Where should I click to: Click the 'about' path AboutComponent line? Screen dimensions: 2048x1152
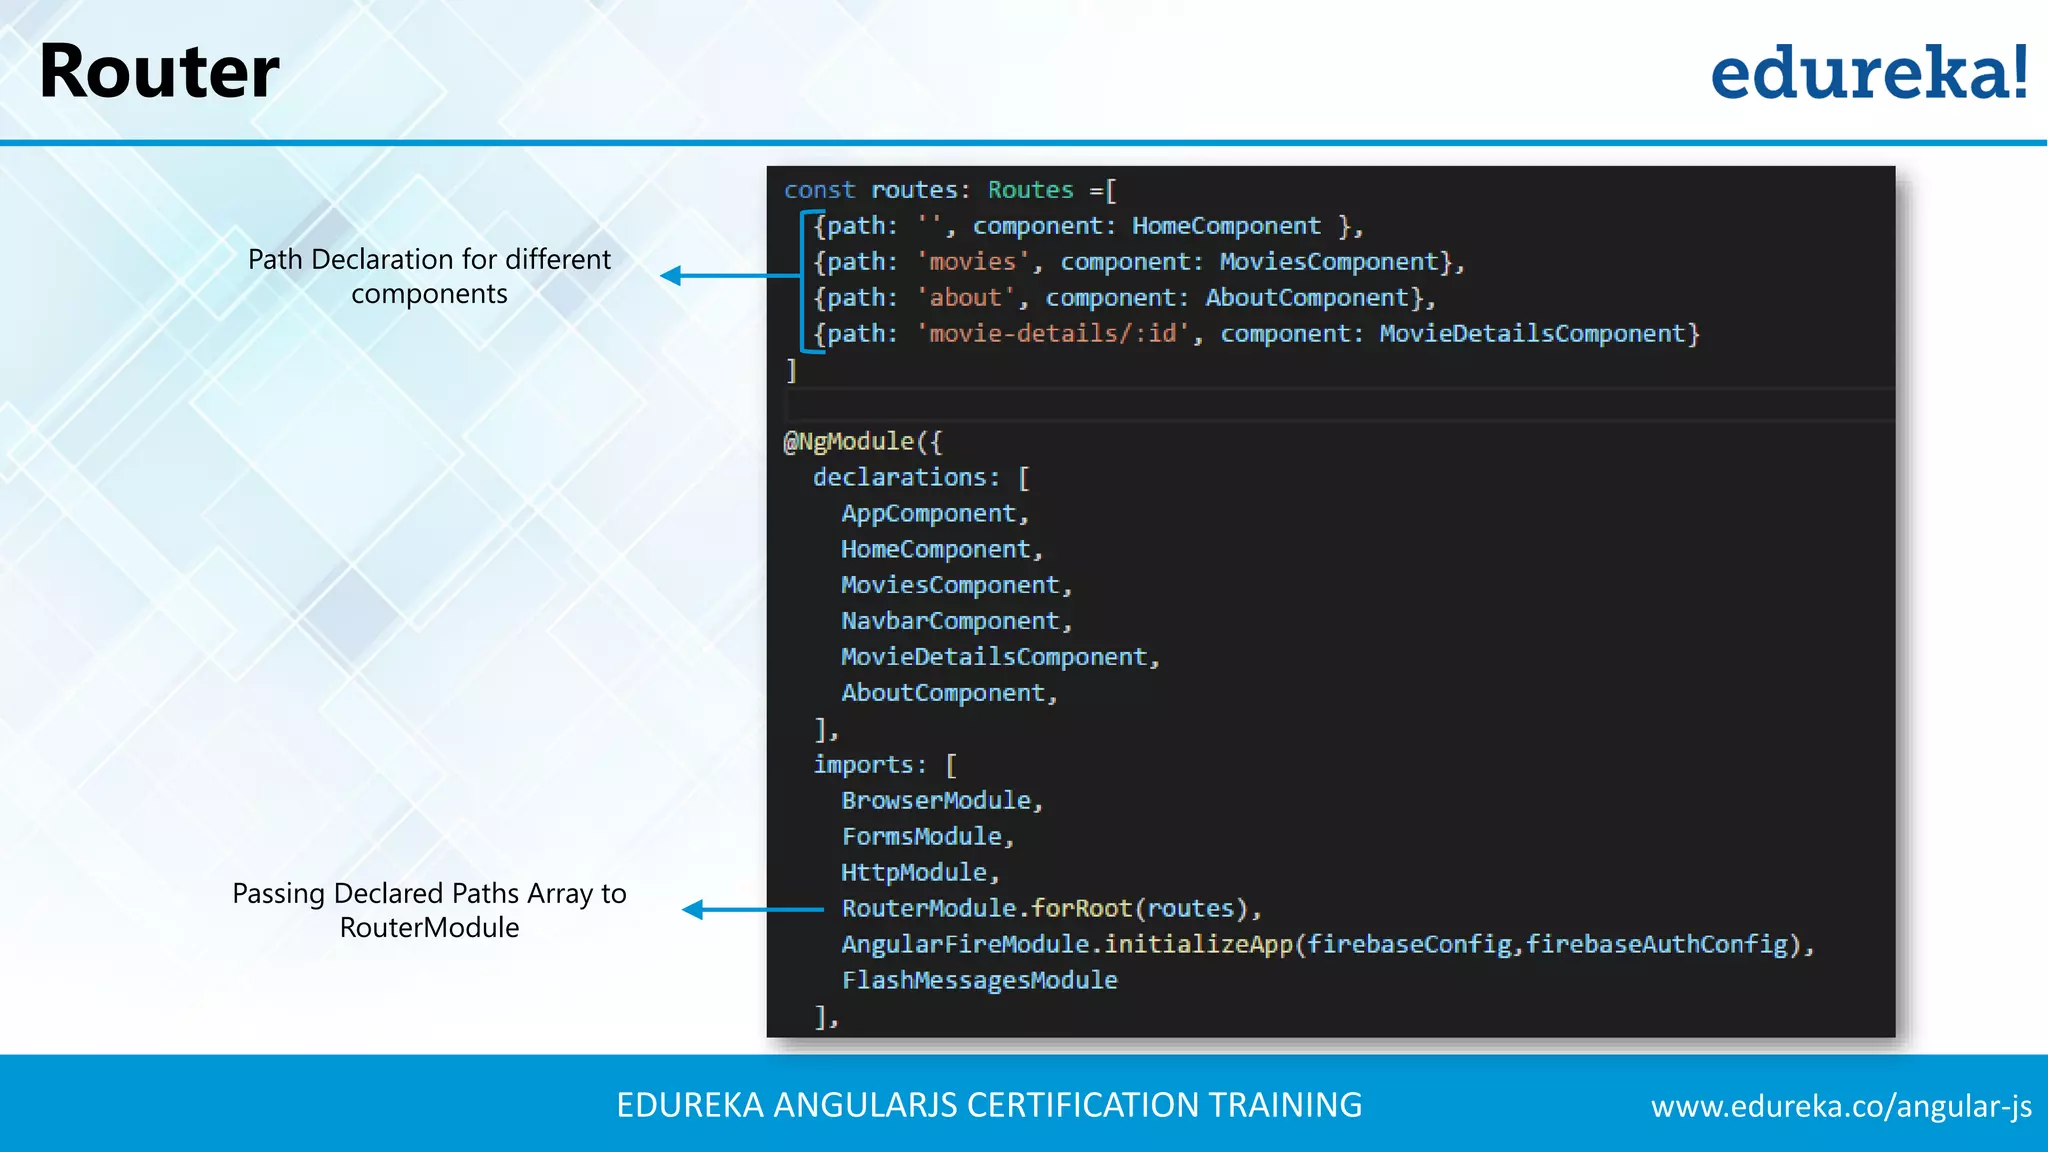click(1124, 298)
